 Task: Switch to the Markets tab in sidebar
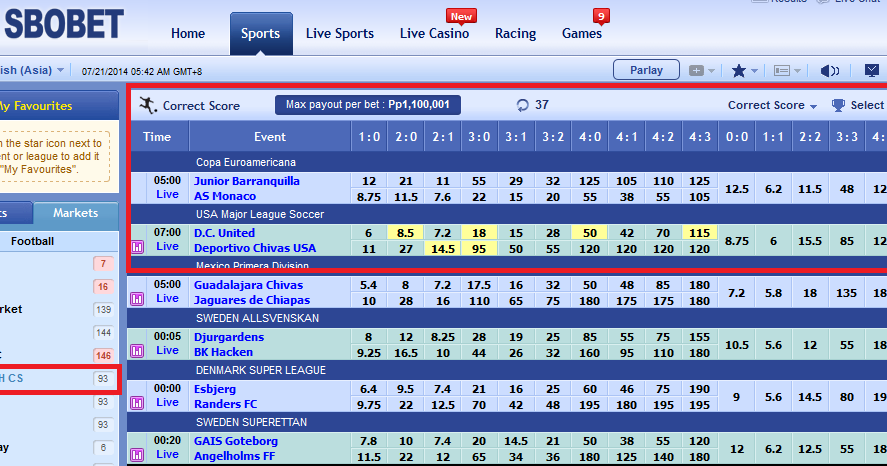(76, 213)
